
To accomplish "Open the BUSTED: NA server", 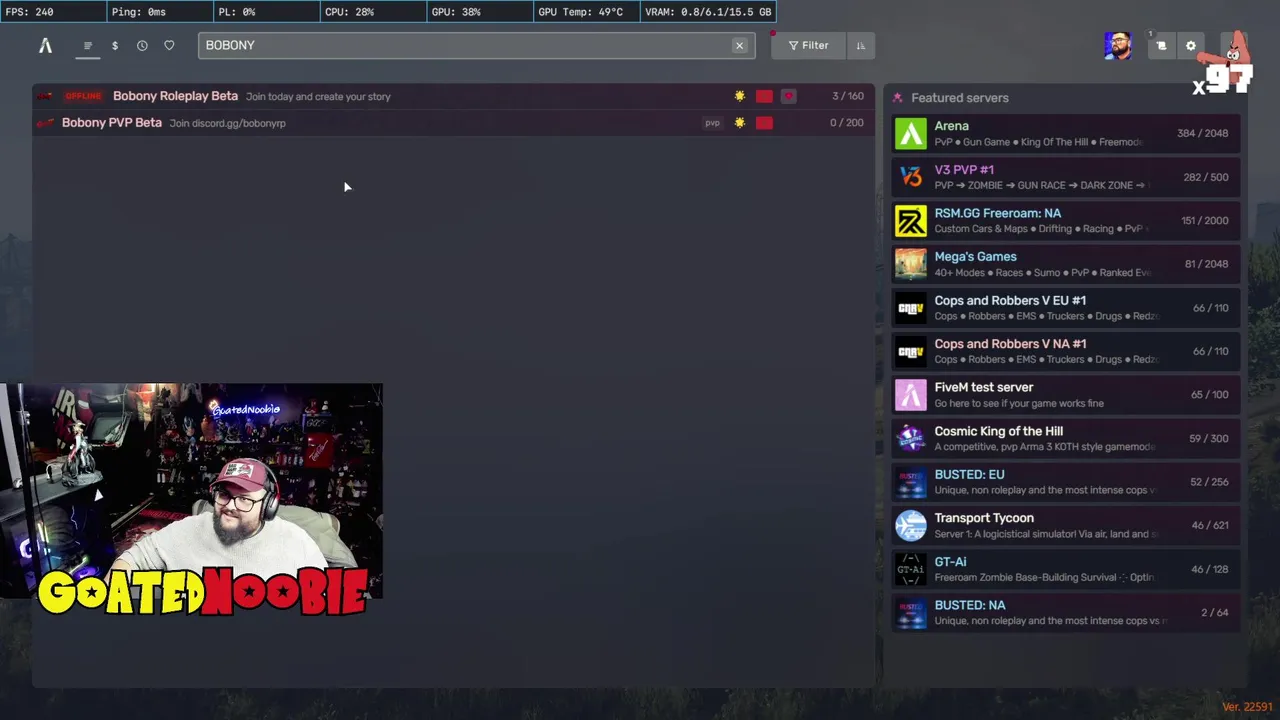I will pyautogui.click(x=1066, y=612).
